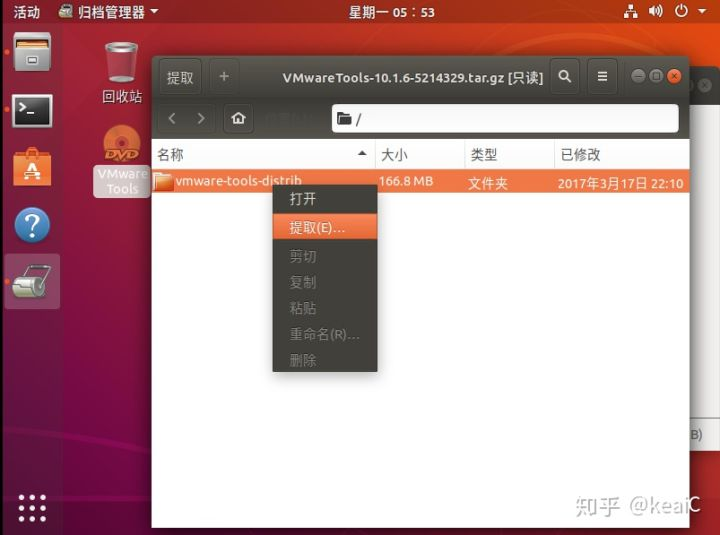Open the Help dock icon

tap(32, 225)
